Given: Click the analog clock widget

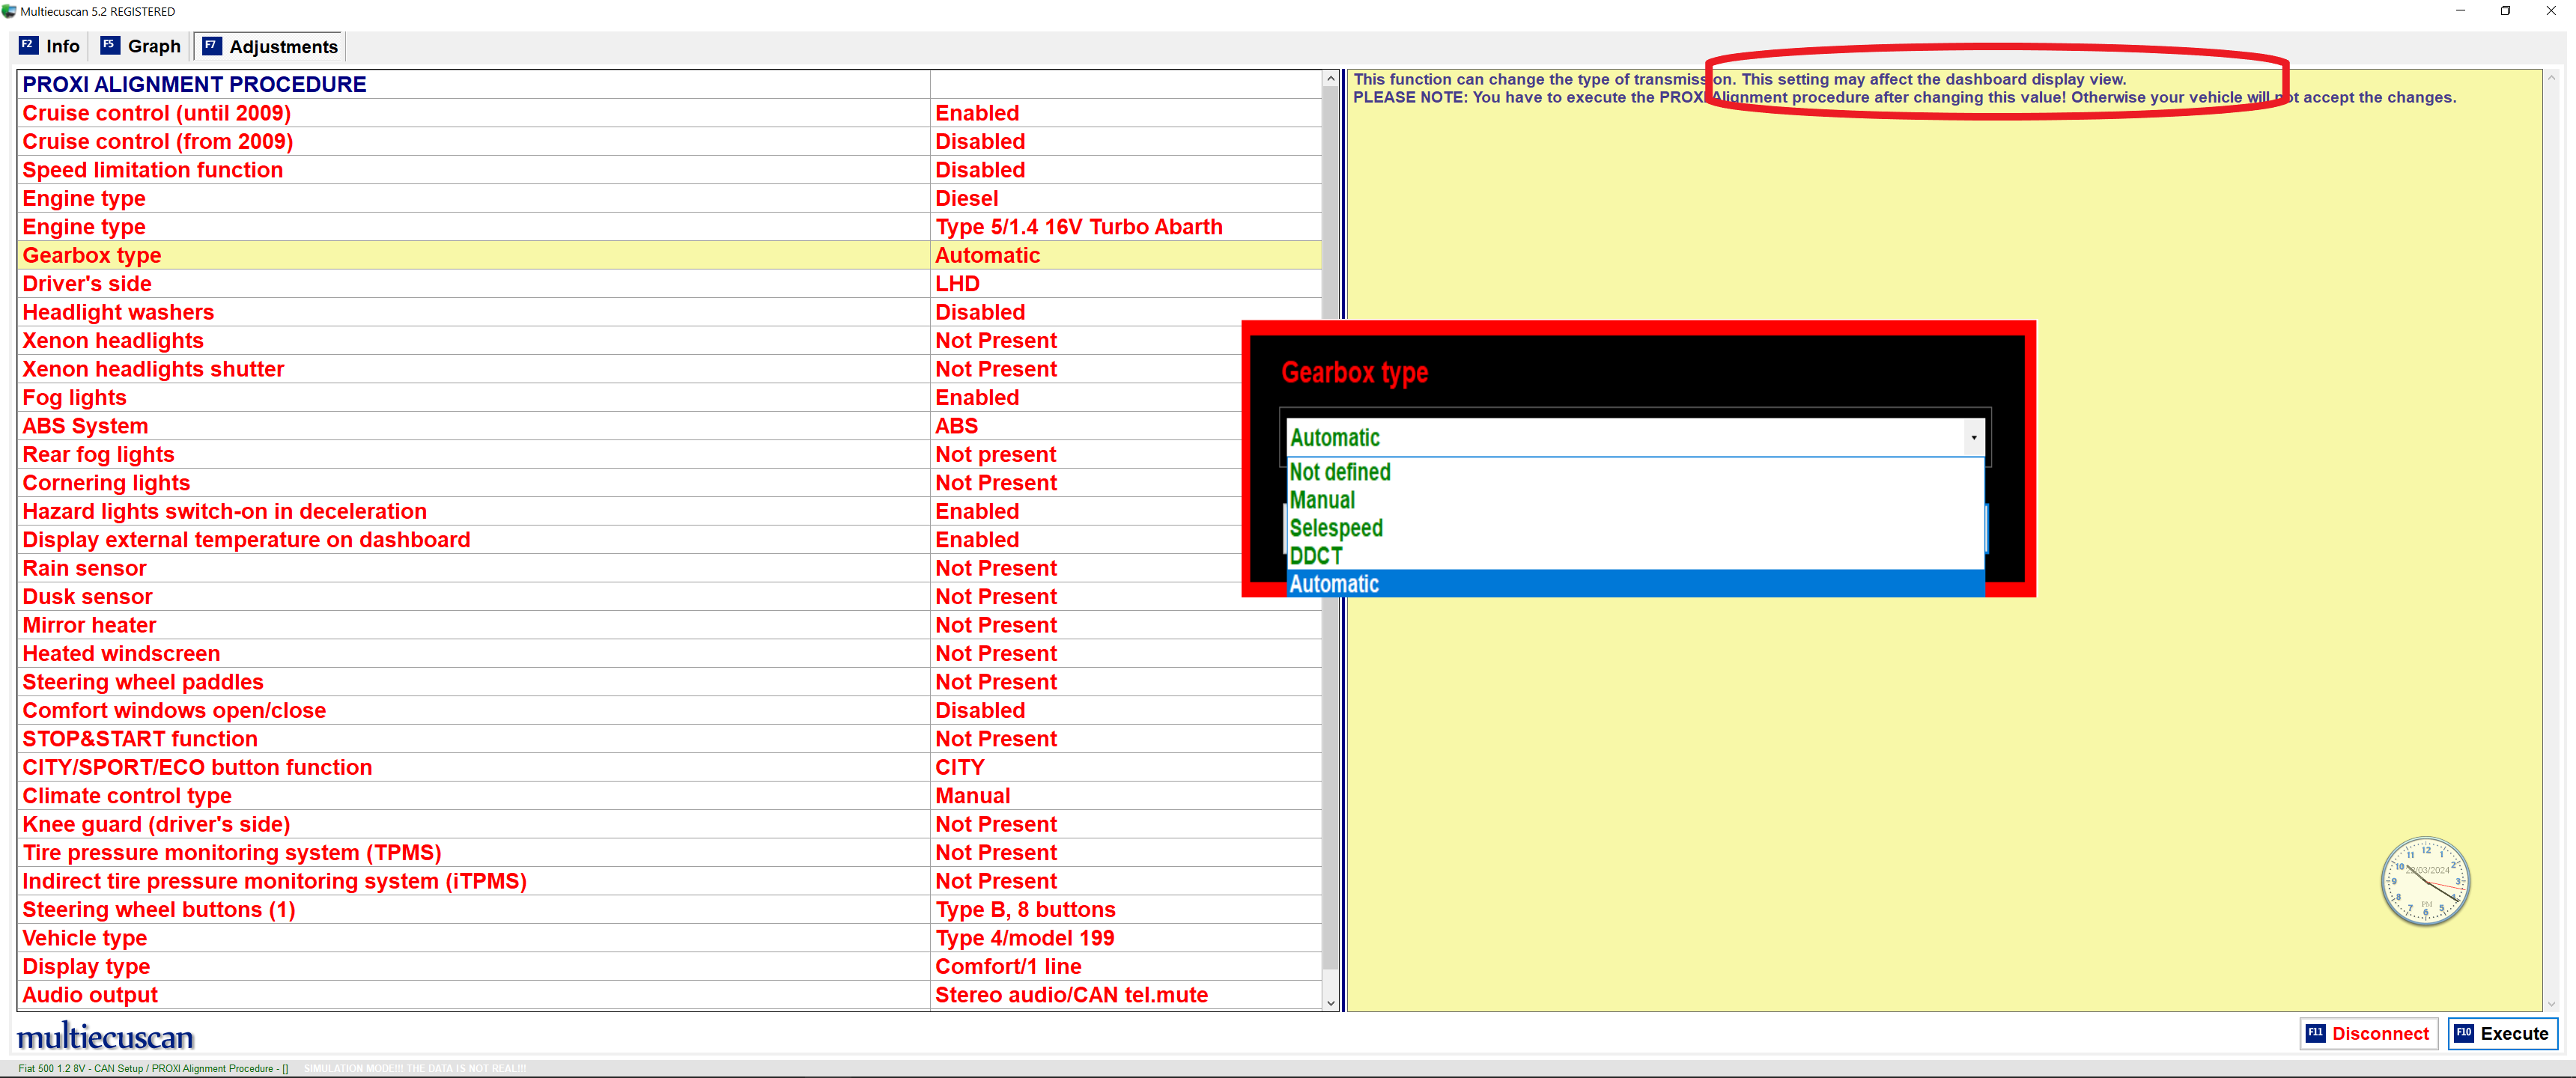Looking at the screenshot, I should click(x=2425, y=881).
